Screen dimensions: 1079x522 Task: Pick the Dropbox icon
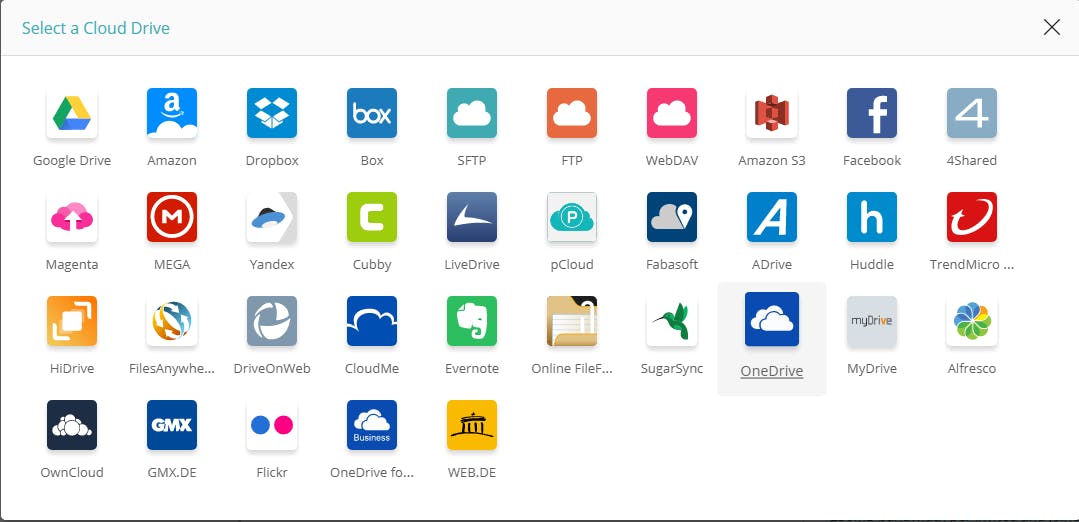(272, 113)
